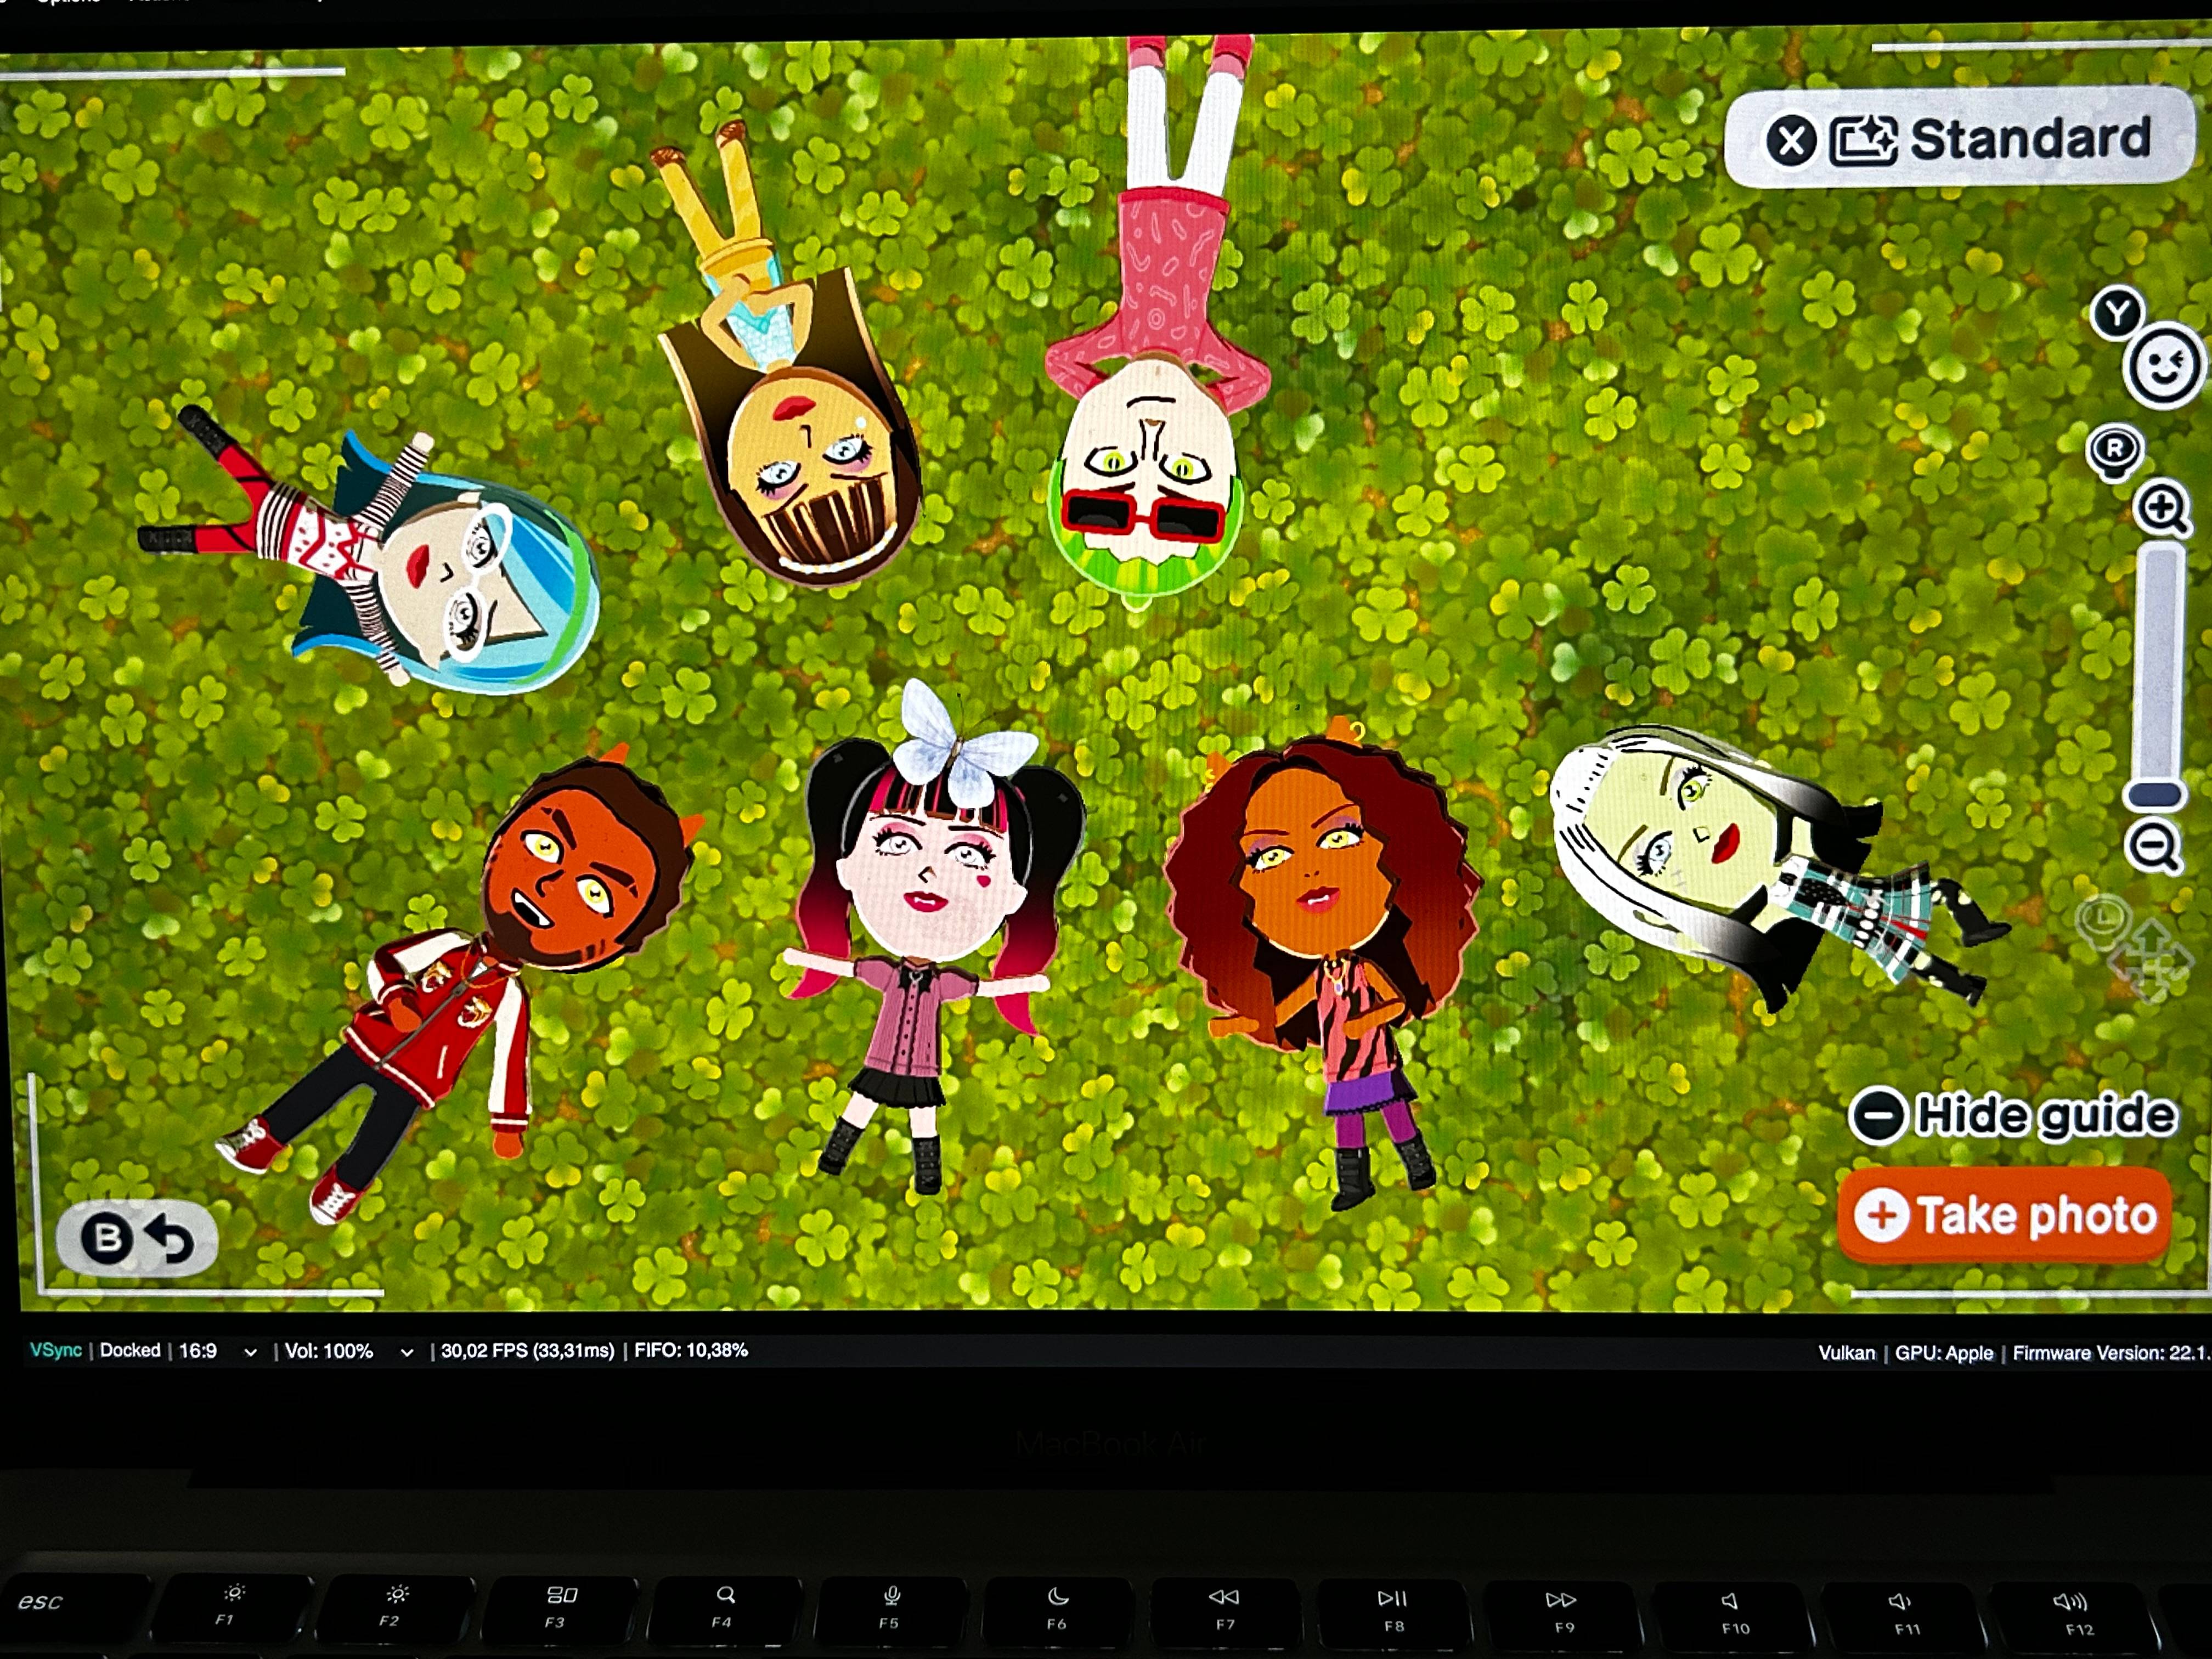The image size is (2212, 1659).
Task: Click the Y button prompt icon
Action: click(2117, 313)
